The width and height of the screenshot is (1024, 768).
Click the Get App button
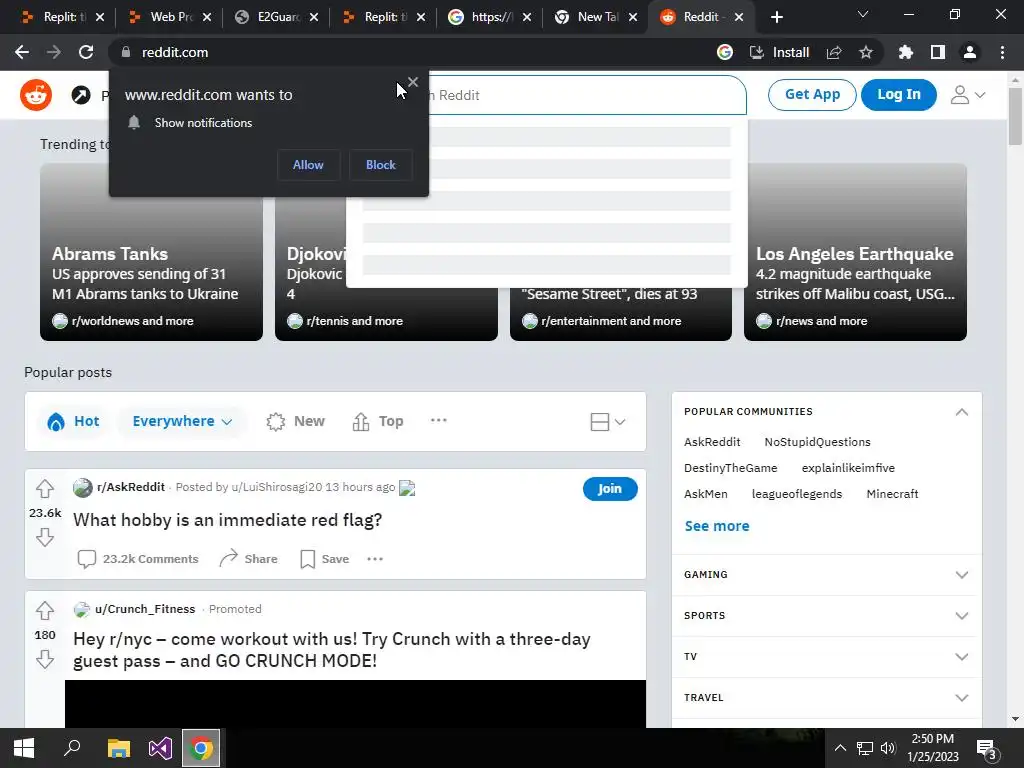812,95
